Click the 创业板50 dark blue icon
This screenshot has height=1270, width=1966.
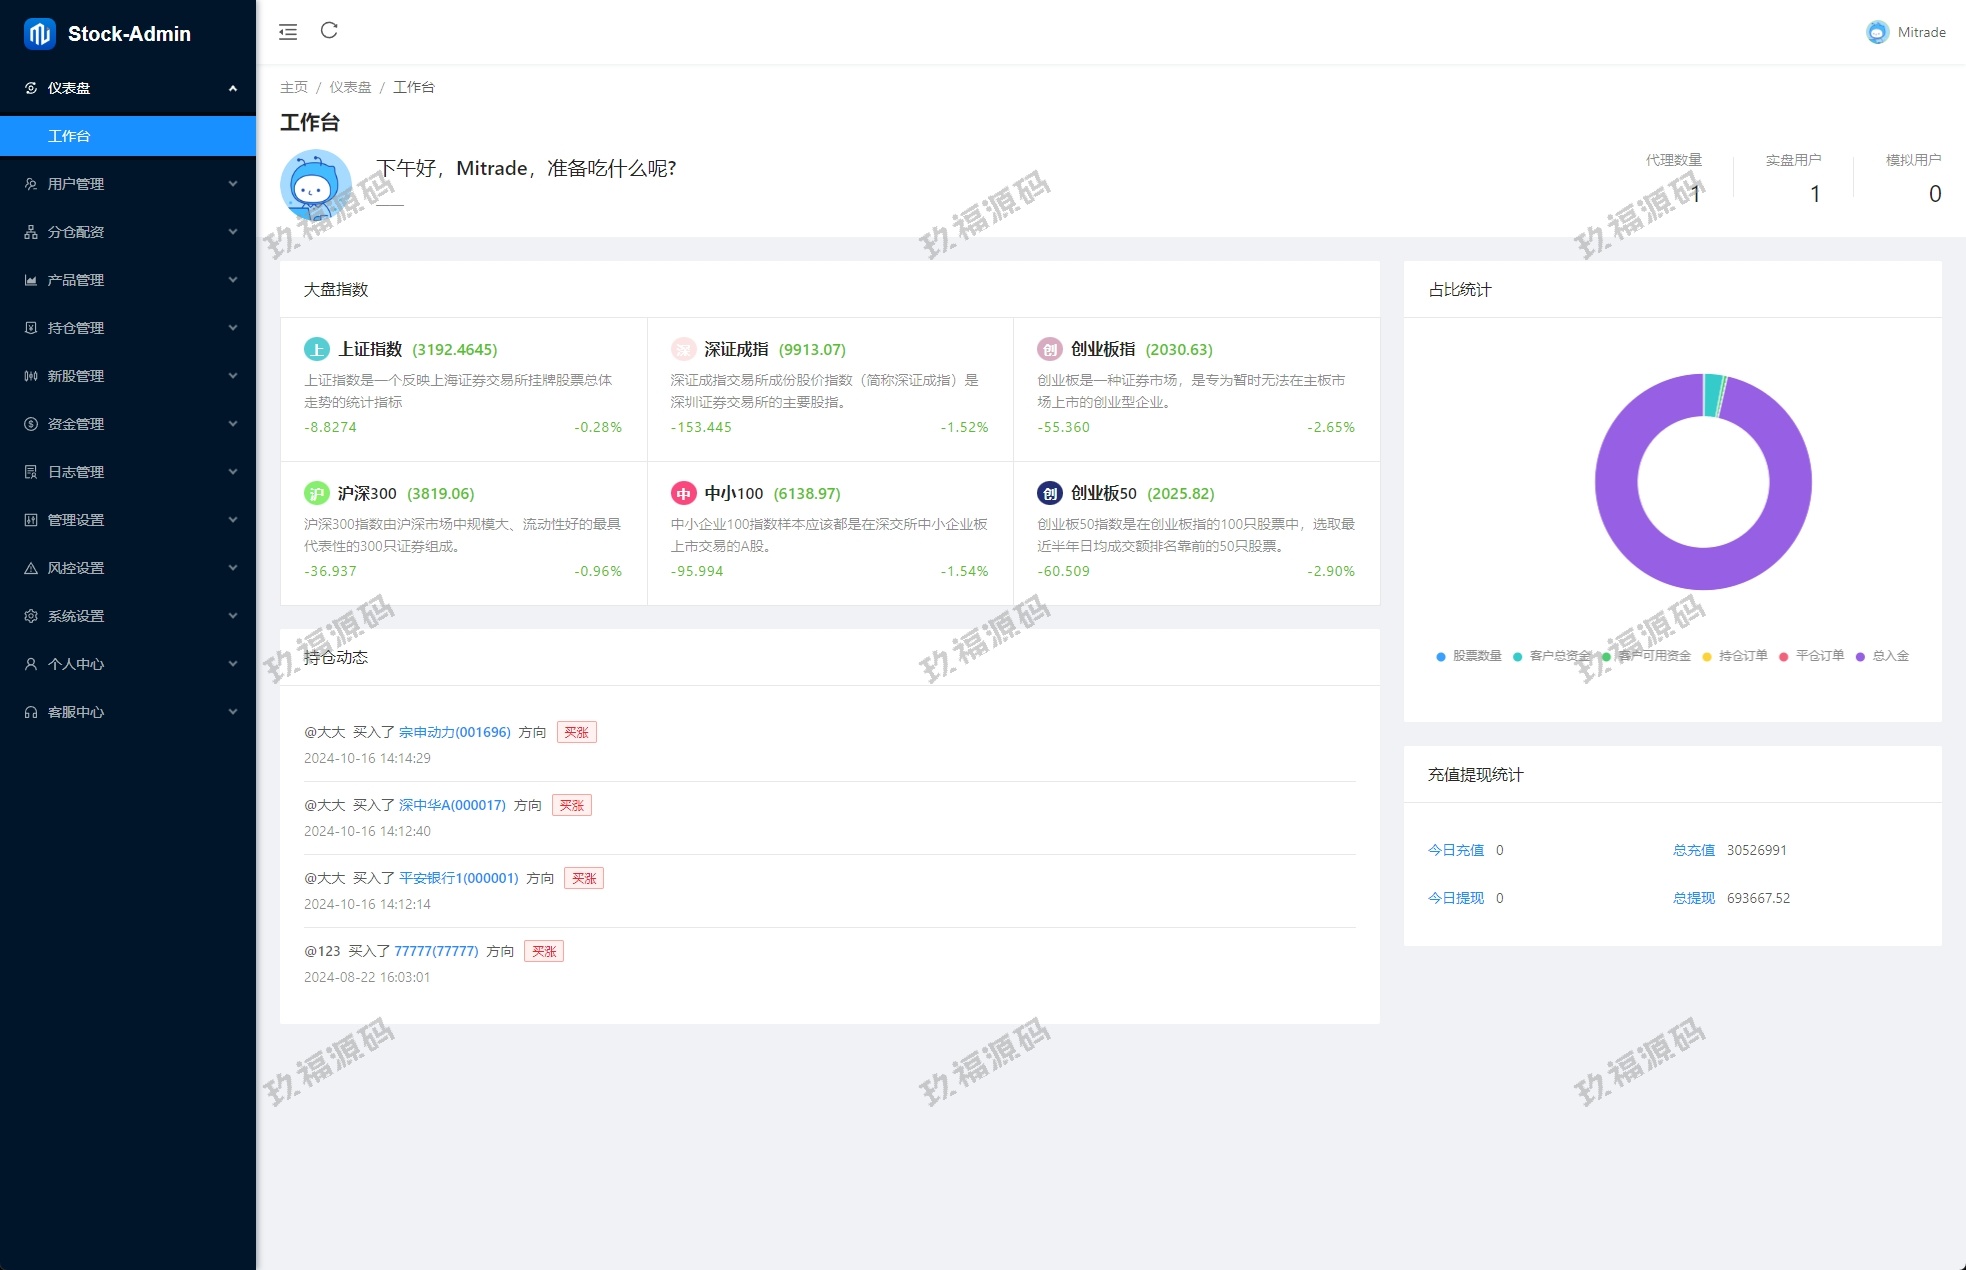point(1049,493)
